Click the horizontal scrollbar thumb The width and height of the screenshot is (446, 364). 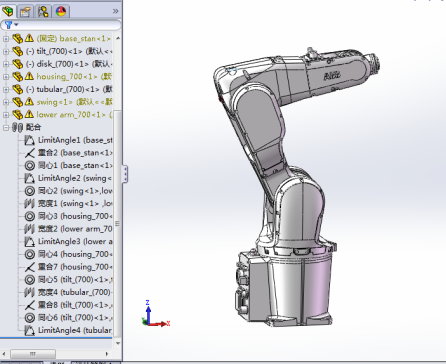click(33, 354)
